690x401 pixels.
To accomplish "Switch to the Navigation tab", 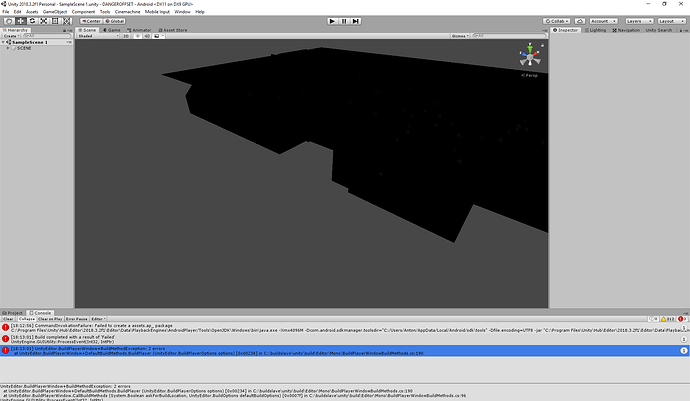I will (x=626, y=30).
